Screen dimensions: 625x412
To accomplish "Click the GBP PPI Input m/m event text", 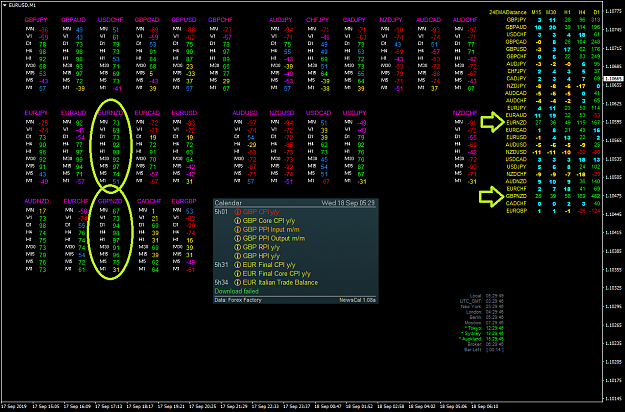I will pos(271,230).
